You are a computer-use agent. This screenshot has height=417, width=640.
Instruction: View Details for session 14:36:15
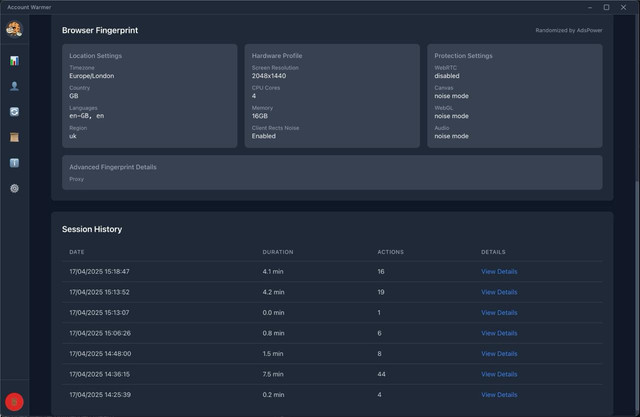[499, 374]
